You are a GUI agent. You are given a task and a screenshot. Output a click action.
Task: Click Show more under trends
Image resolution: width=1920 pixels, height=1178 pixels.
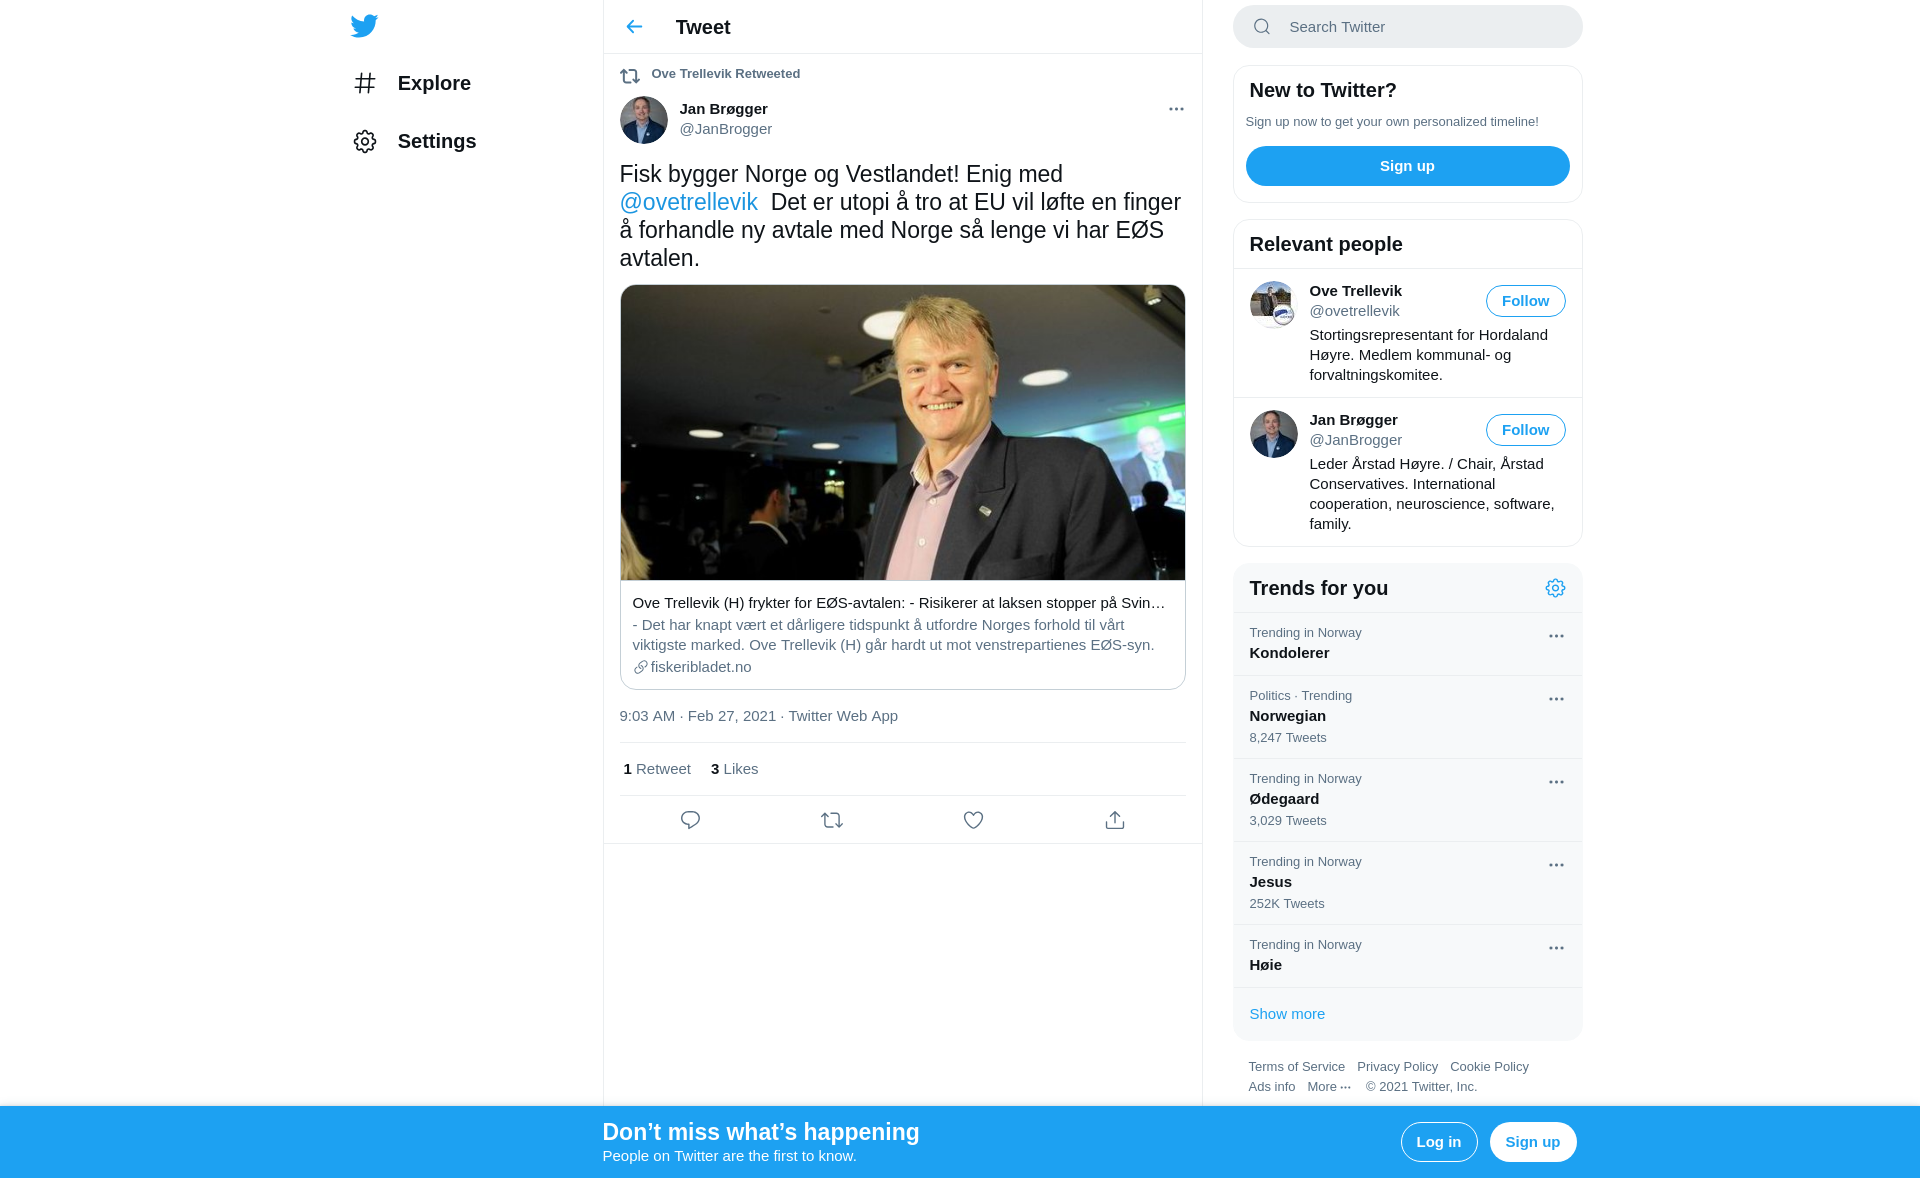coord(1287,1014)
